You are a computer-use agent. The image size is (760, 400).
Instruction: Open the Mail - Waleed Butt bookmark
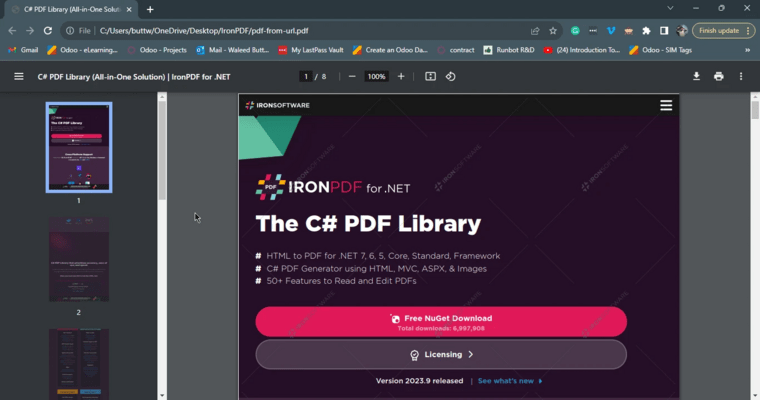coord(232,50)
